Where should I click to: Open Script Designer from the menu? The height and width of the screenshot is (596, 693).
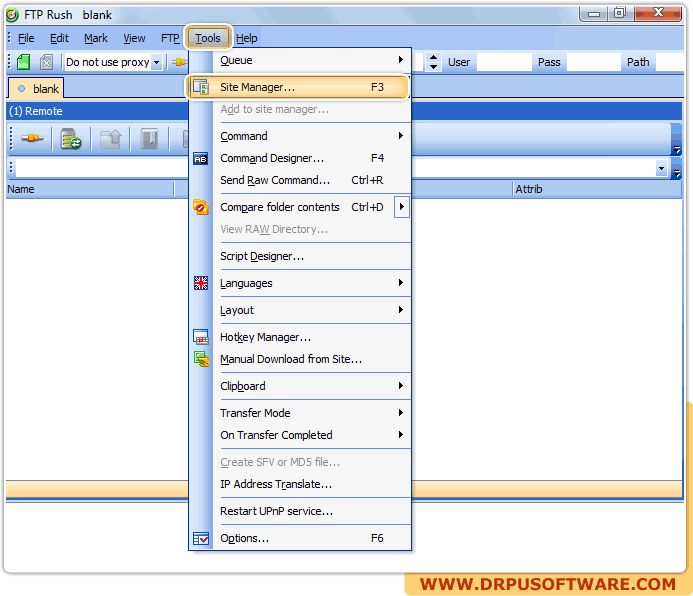click(x=301, y=256)
